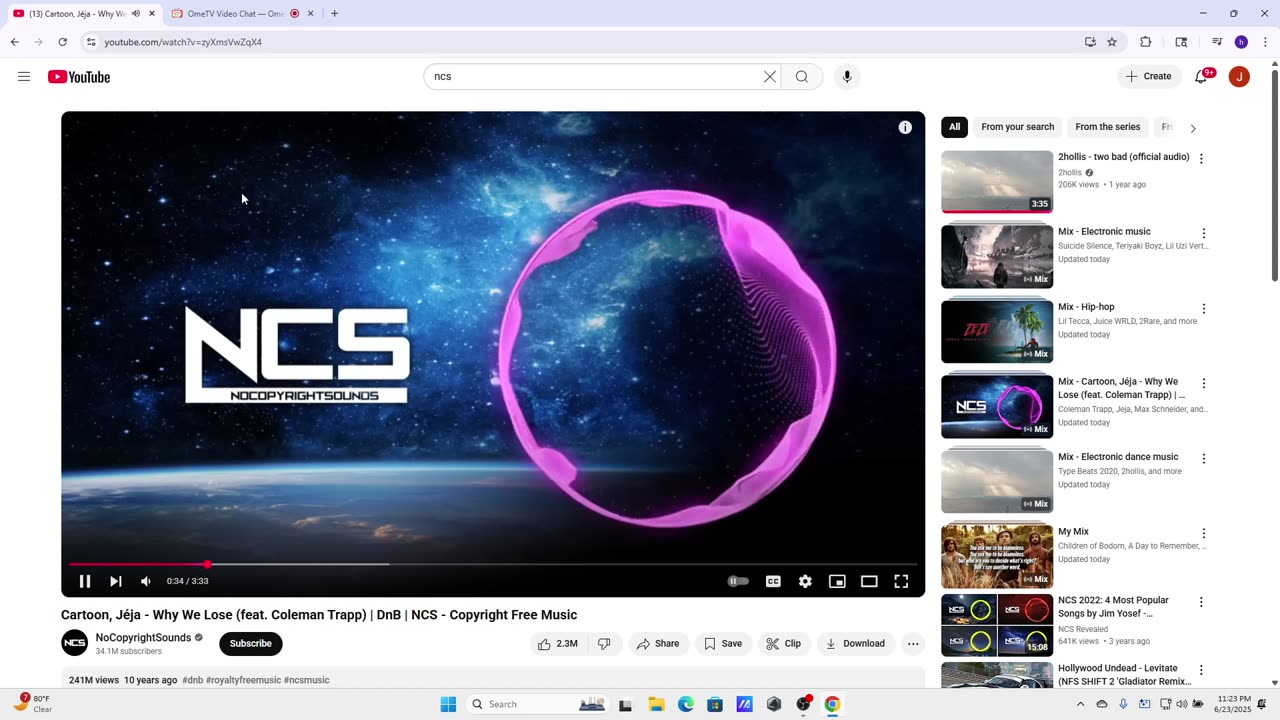Open options for 2hollis two bad

pyautogui.click(x=1201, y=159)
